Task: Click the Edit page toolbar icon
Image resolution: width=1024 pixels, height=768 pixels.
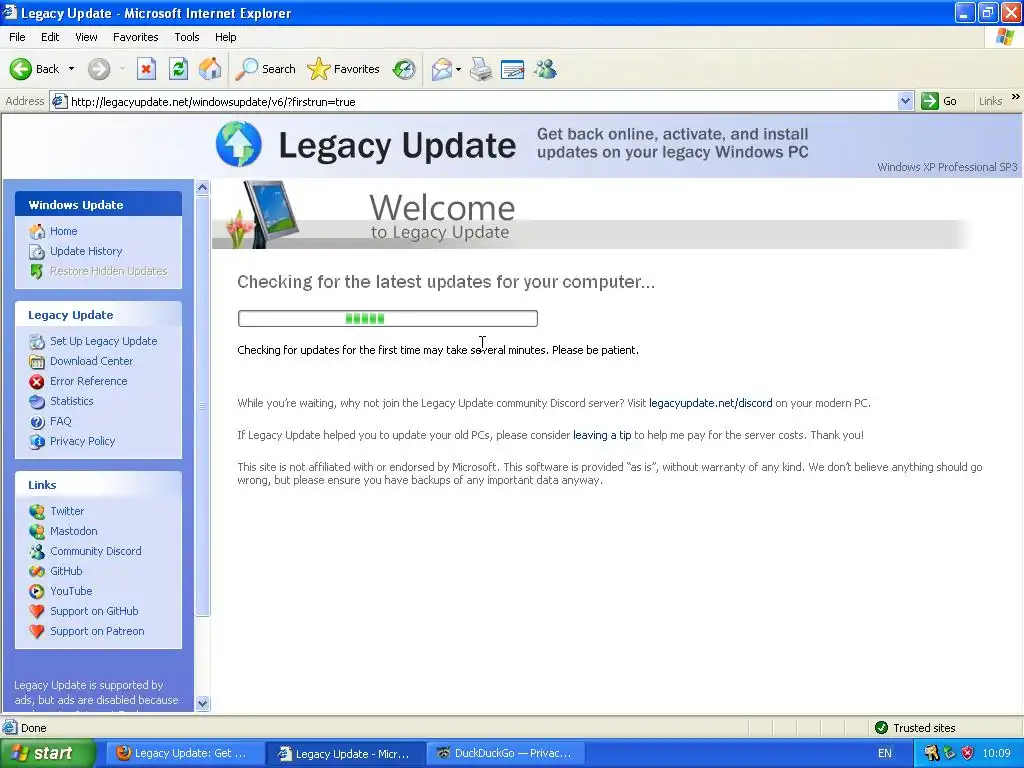Action: click(x=513, y=69)
